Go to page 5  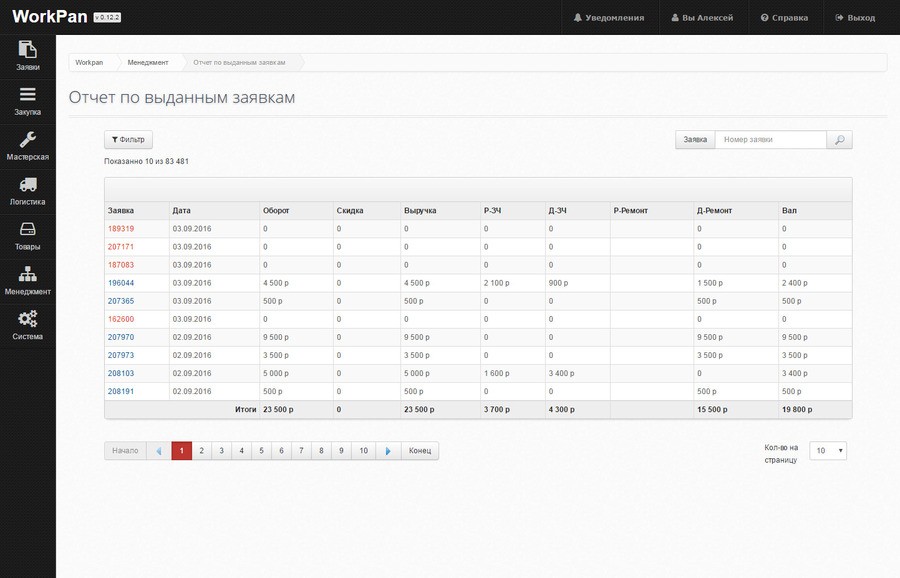tap(261, 451)
